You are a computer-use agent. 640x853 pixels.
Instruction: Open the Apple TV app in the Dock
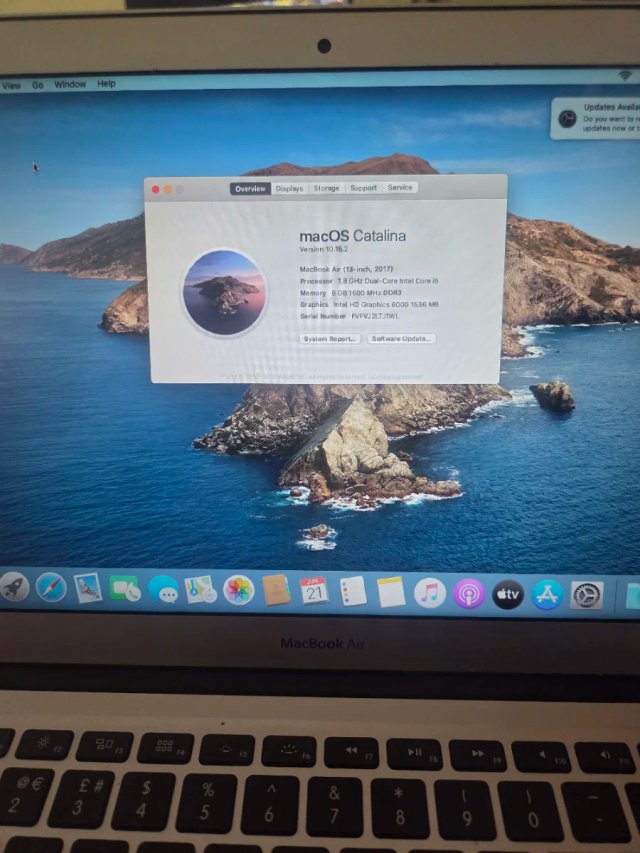(x=508, y=594)
